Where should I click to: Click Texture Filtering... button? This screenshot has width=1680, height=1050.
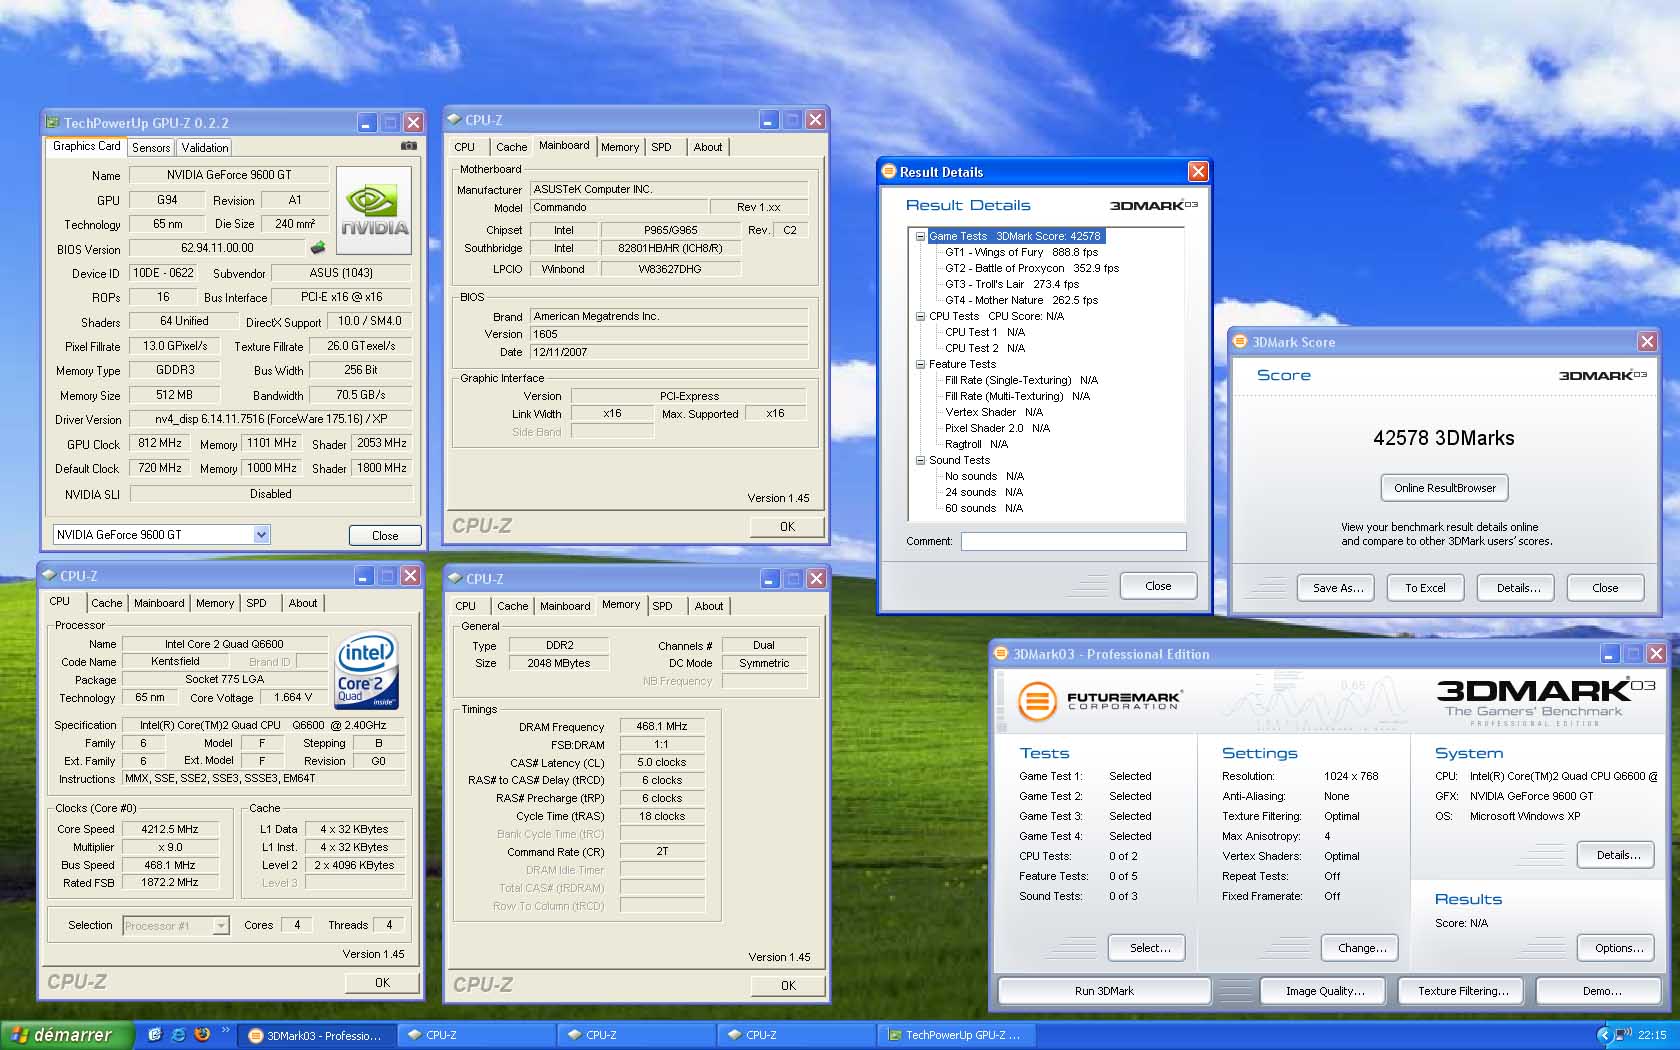[1463, 991]
